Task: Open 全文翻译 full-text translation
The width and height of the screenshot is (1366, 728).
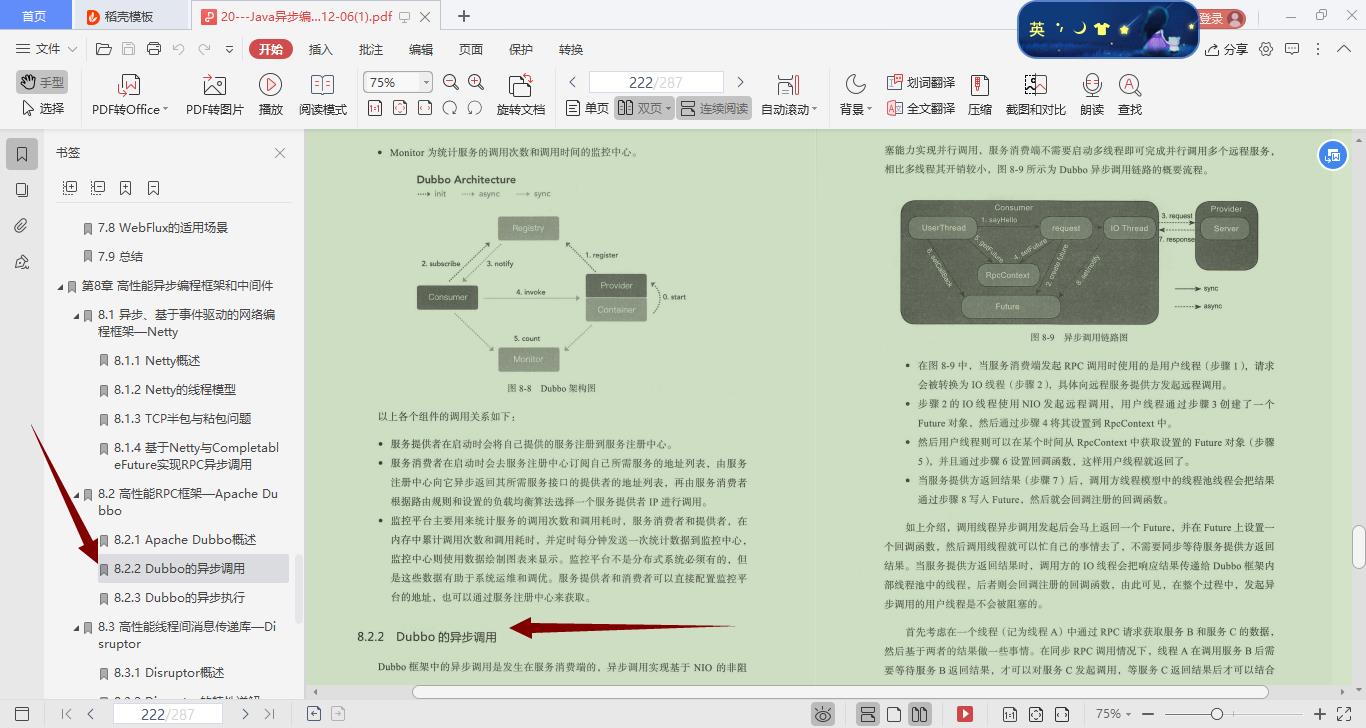Action: [x=921, y=108]
